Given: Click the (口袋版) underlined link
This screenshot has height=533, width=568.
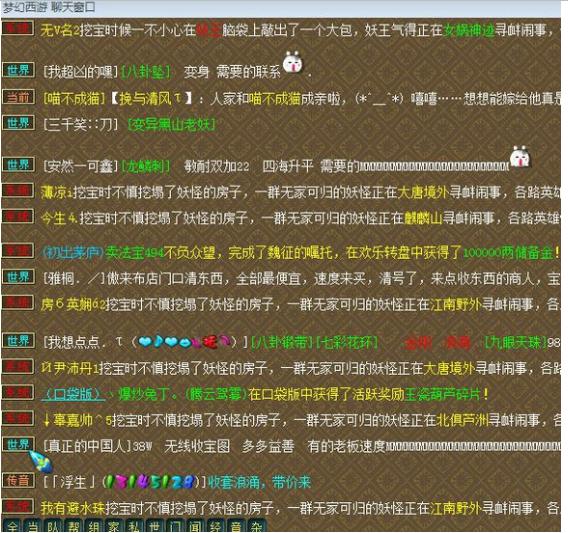Looking at the screenshot, I should click(x=73, y=394).
